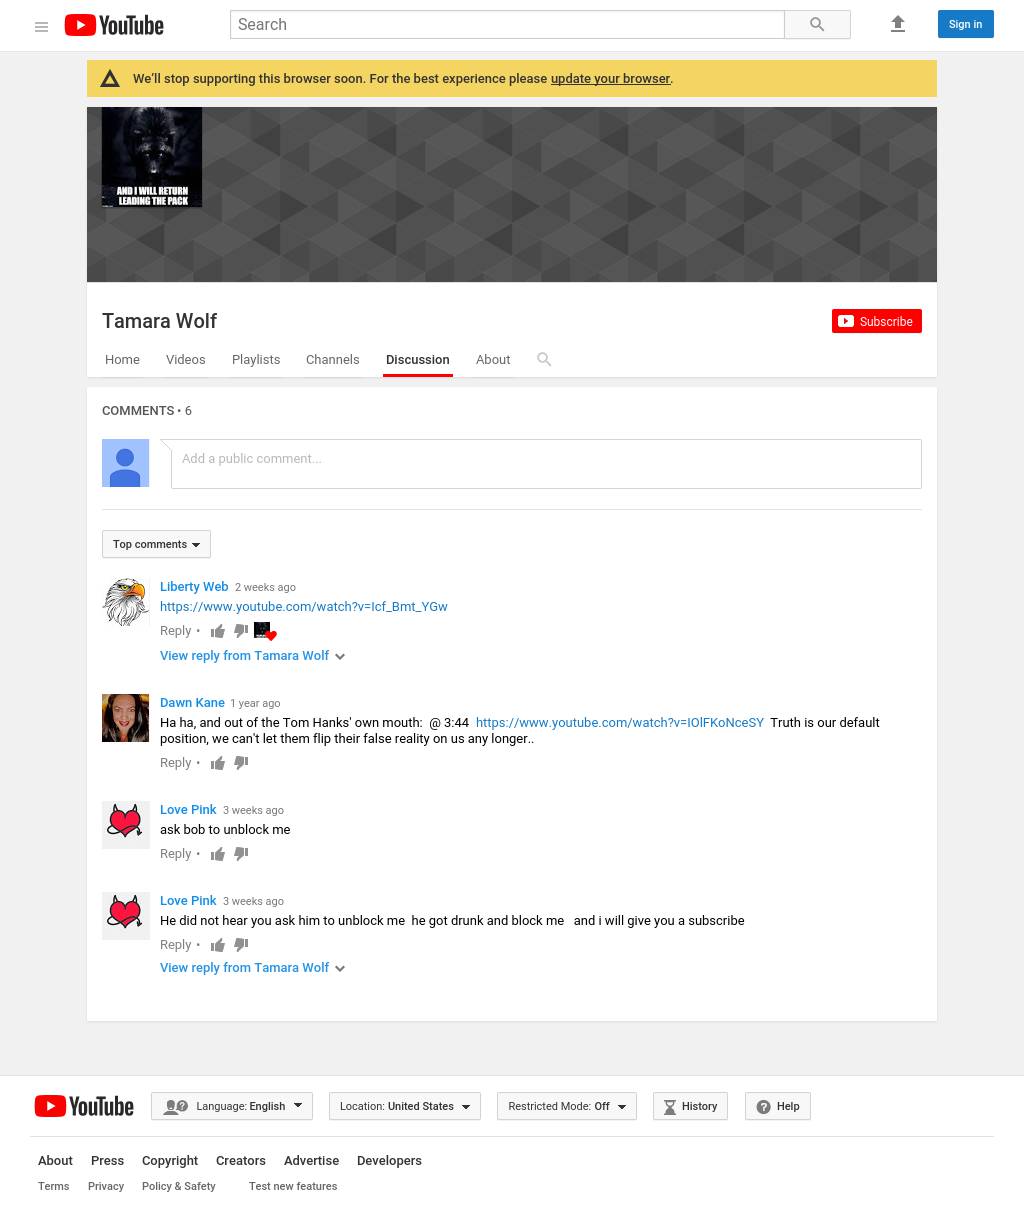Expand reply from Tamara Wolf under Liberty Web
This screenshot has width=1024, height=1220.
pyautogui.click(x=252, y=656)
